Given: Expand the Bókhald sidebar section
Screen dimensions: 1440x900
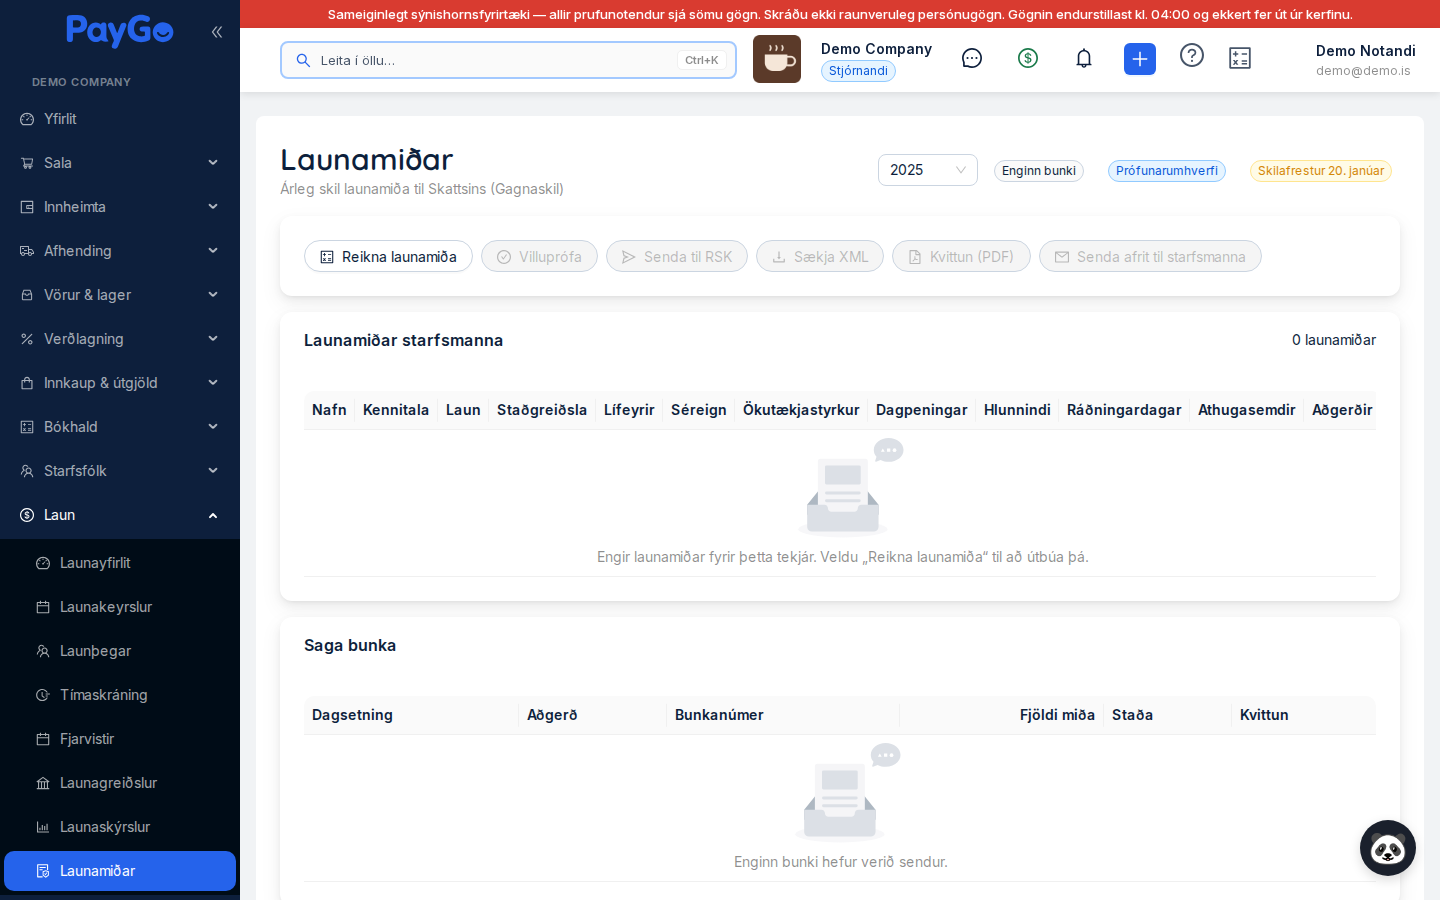Looking at the screenshot, I should (x=120, y=427).
